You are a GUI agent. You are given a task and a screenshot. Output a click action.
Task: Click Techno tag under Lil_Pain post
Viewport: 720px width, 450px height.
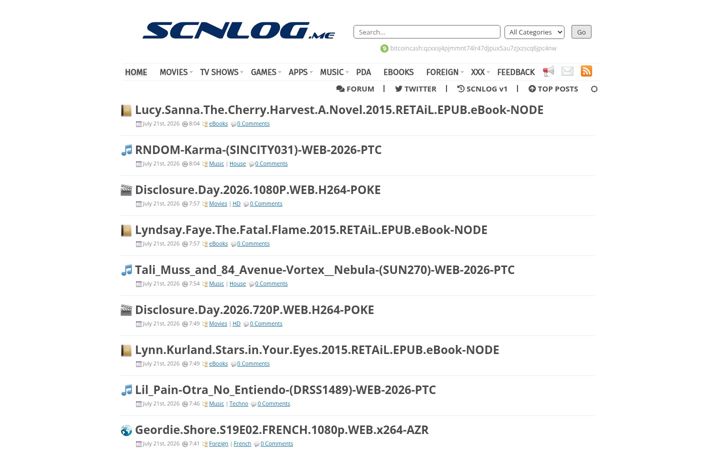pyautogui.click(x=239, y=404)
